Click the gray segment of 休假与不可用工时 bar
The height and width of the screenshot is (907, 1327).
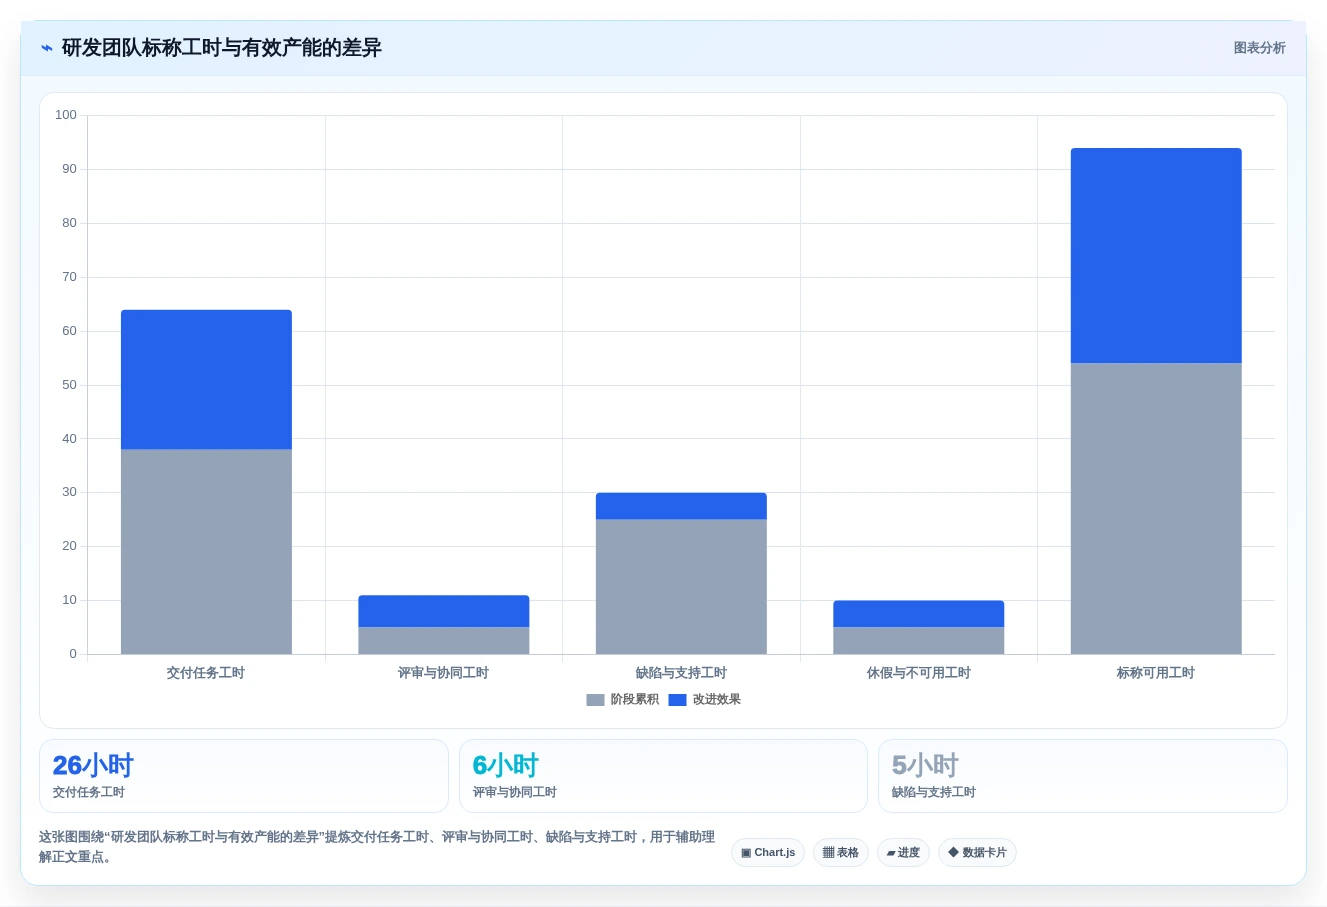coord(919,641)
